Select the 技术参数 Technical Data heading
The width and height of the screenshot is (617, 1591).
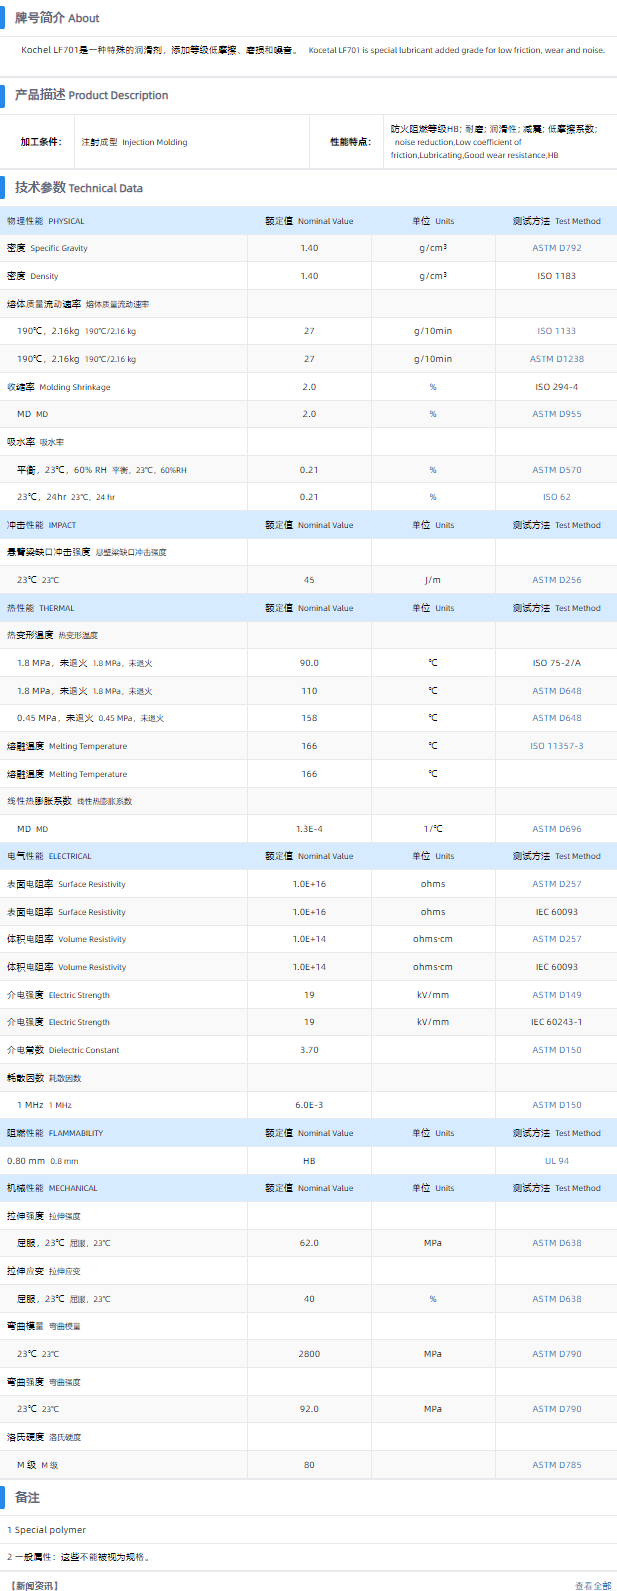click(78, 188)
